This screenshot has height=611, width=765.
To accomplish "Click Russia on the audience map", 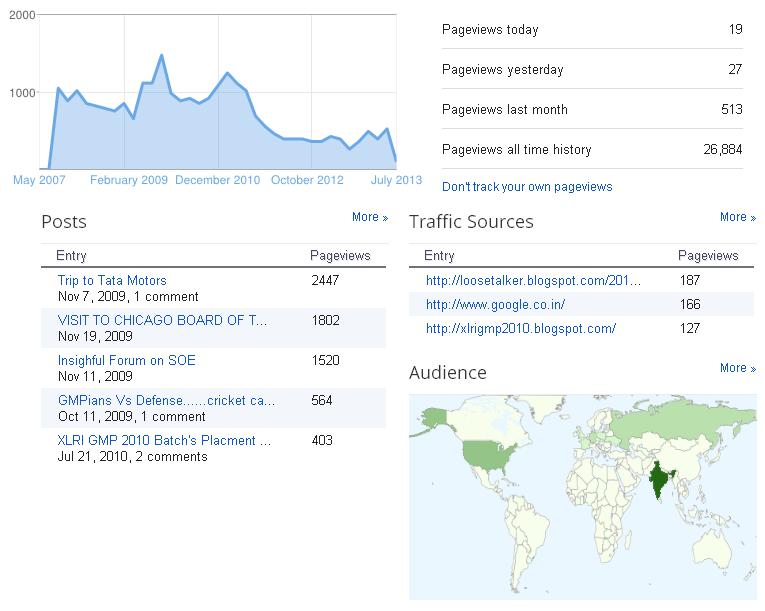I will (x=678, y=422).
